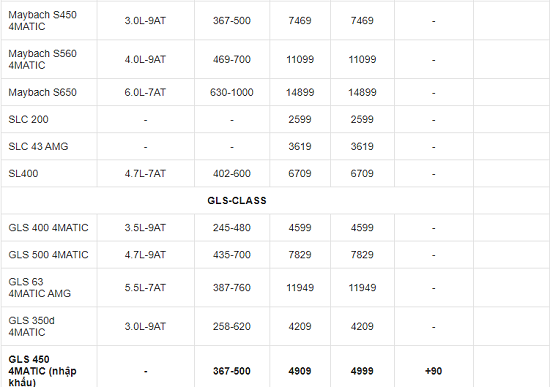Image resolution: width=550 pixels, height=387 pixels.
Task: Click the Maybach S650 row label
Action: (42, 92)
